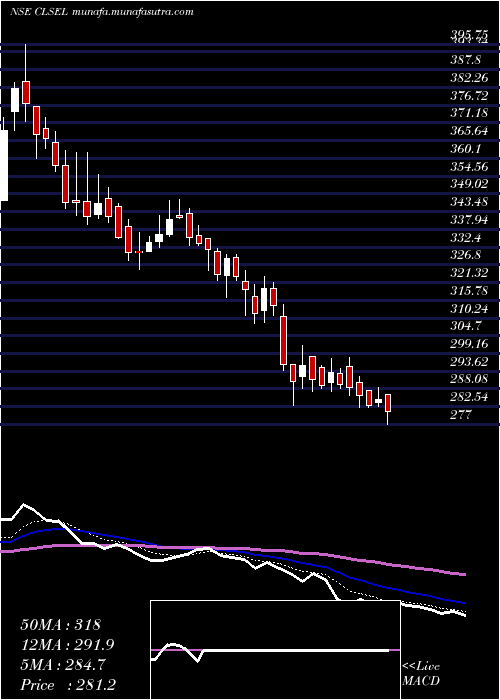The width and height of the screenshot is (500, 700).
Task: Select the 288.08 price axis label
Action: pyautogui.click(x=469, y=379)
